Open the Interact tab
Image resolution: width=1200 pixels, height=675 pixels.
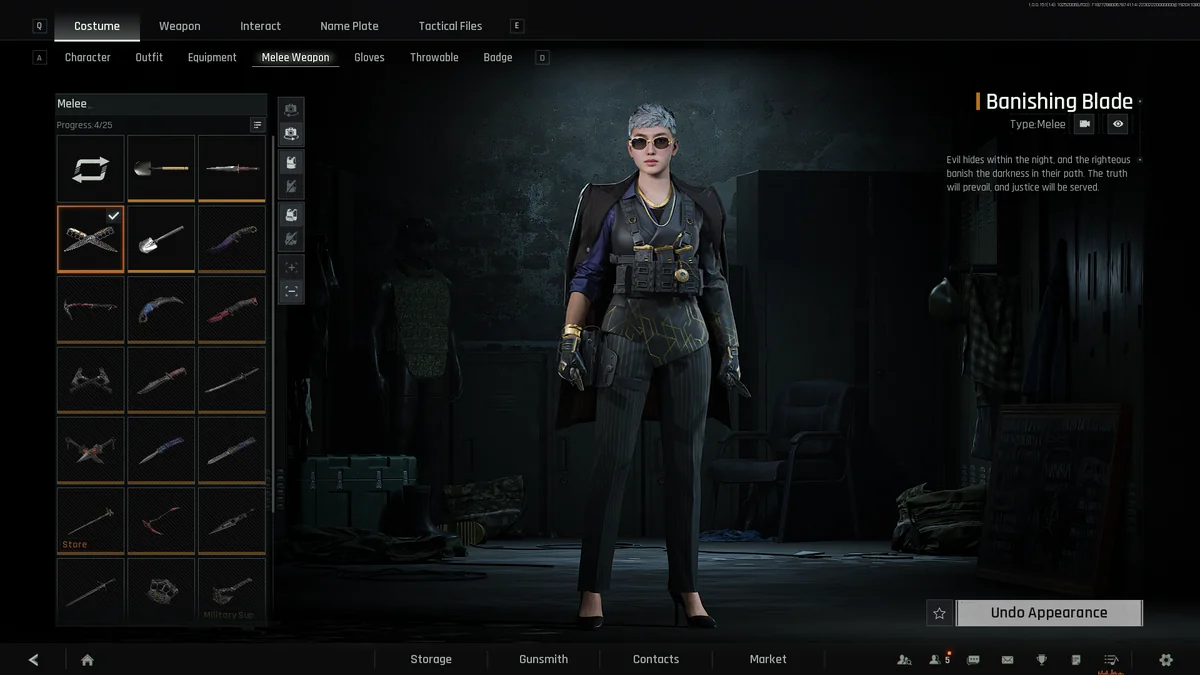click(x=261, y=26)
